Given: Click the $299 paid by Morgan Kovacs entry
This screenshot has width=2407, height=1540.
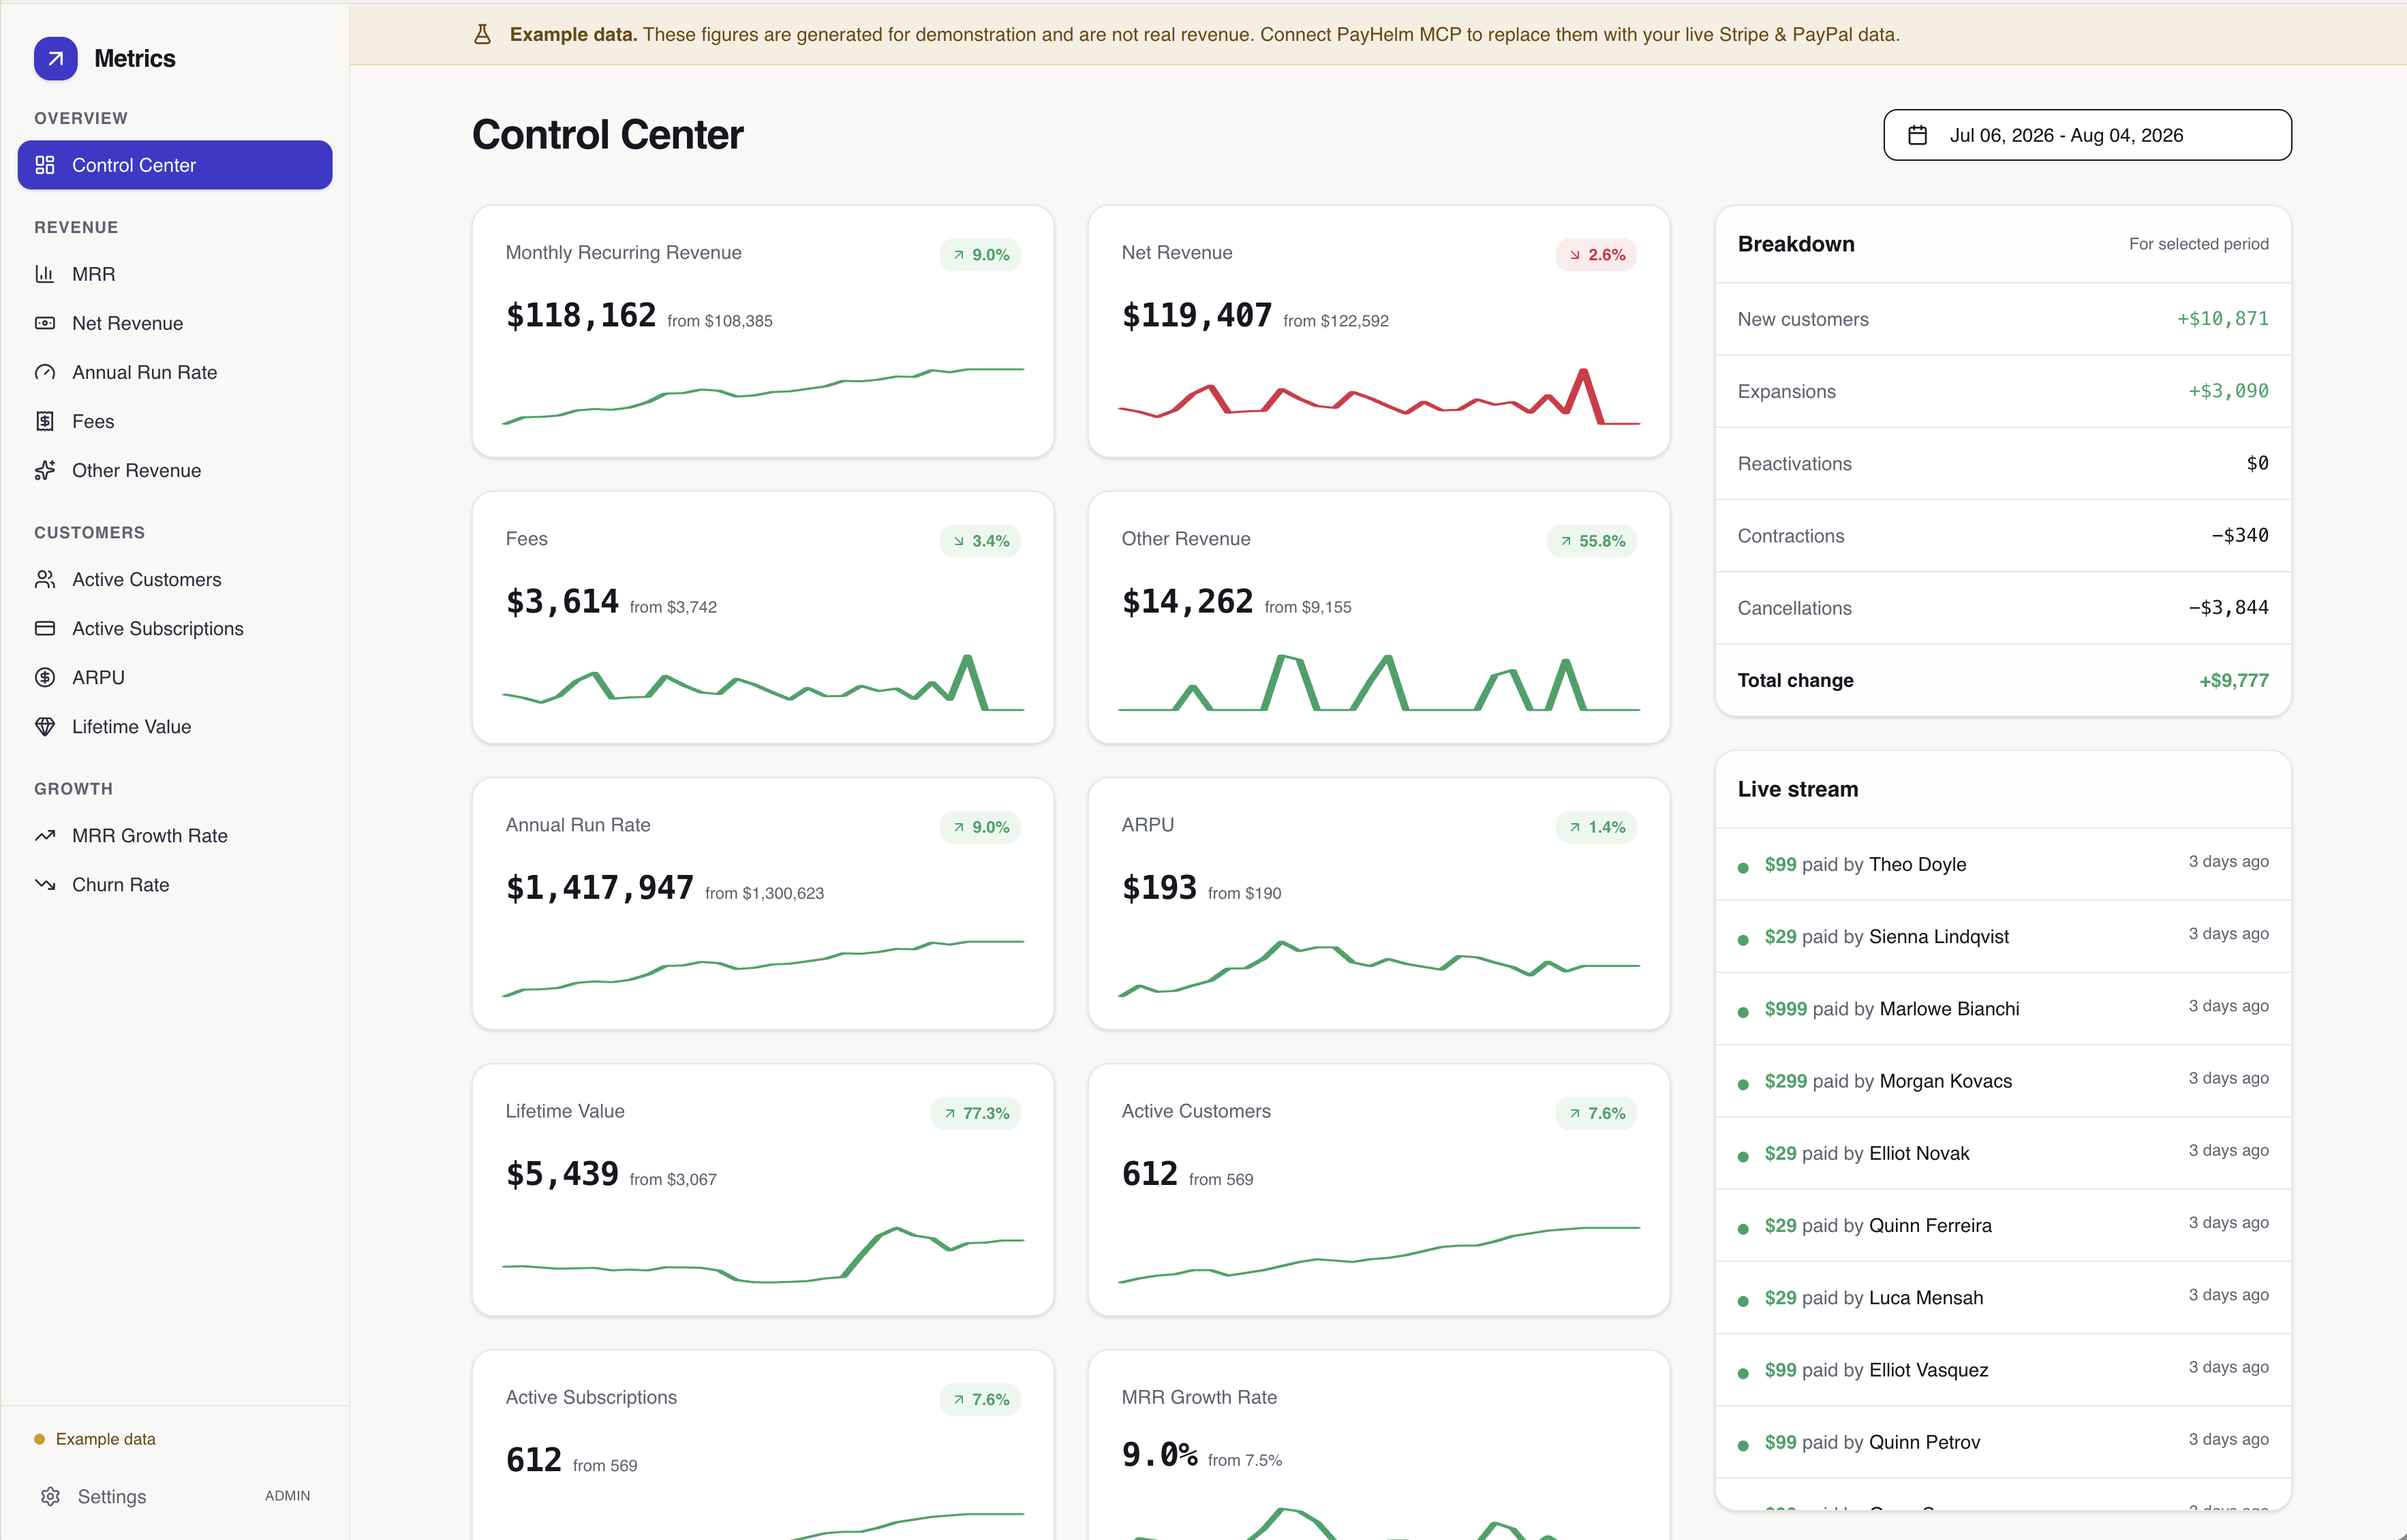Looking at the screenshot, I should (2003, 1080).
